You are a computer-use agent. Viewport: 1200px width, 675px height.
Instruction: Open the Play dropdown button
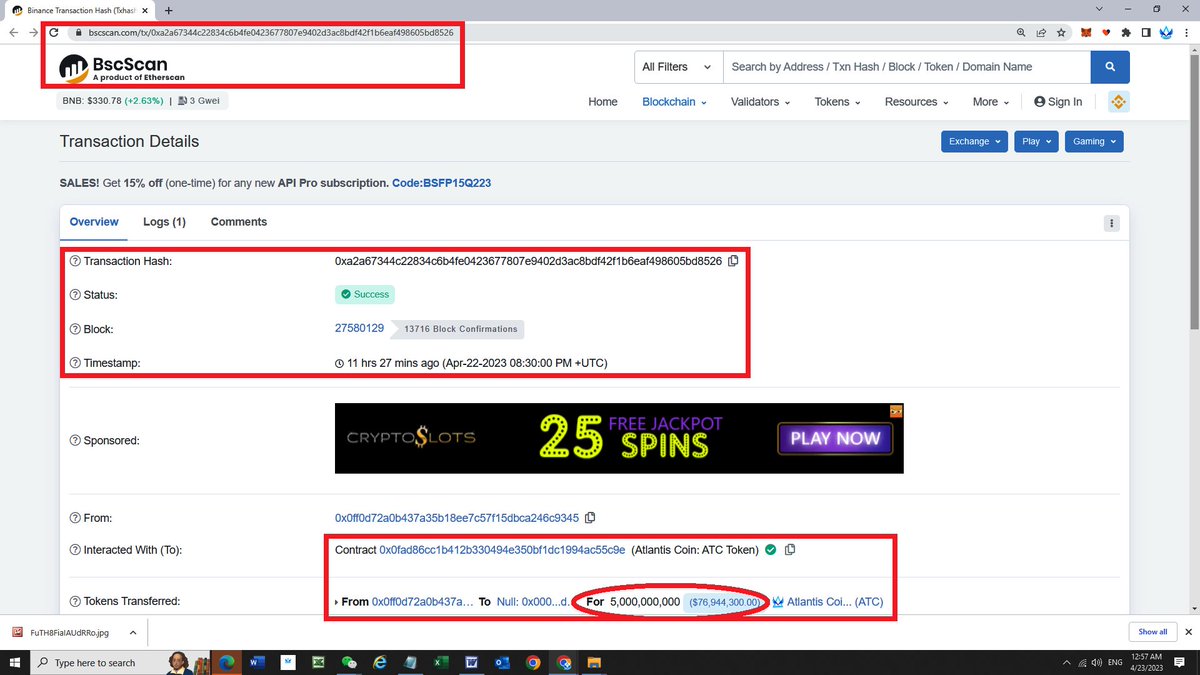(x=1036, y=142)
